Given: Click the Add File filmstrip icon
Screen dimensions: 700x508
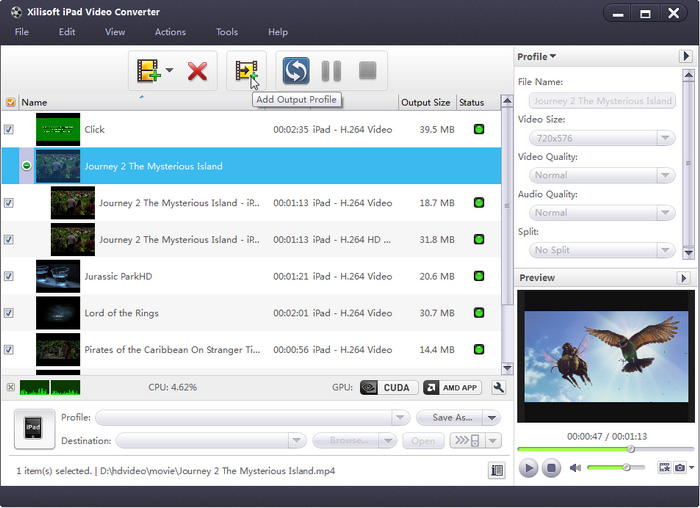Looking at the screenshot, I should click(148, 70).
